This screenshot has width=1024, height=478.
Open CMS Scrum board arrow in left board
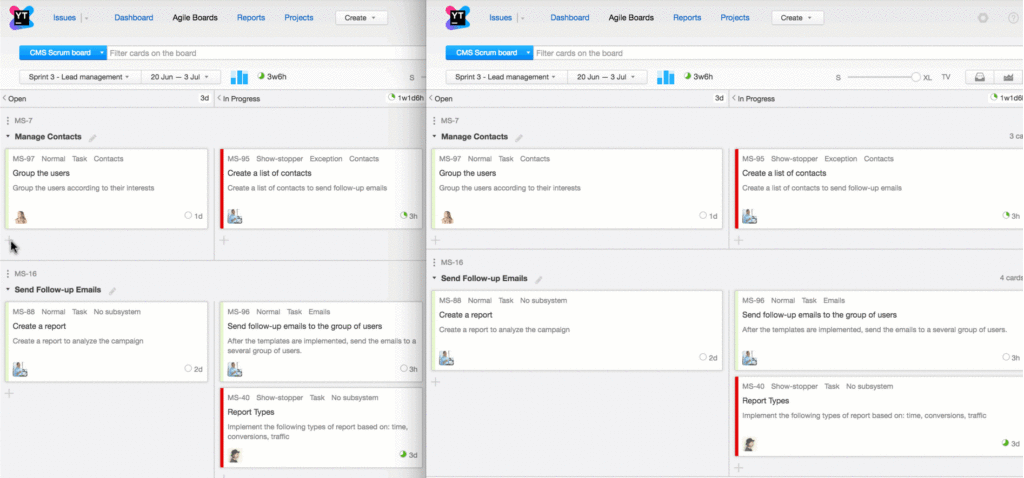(102, 53)
